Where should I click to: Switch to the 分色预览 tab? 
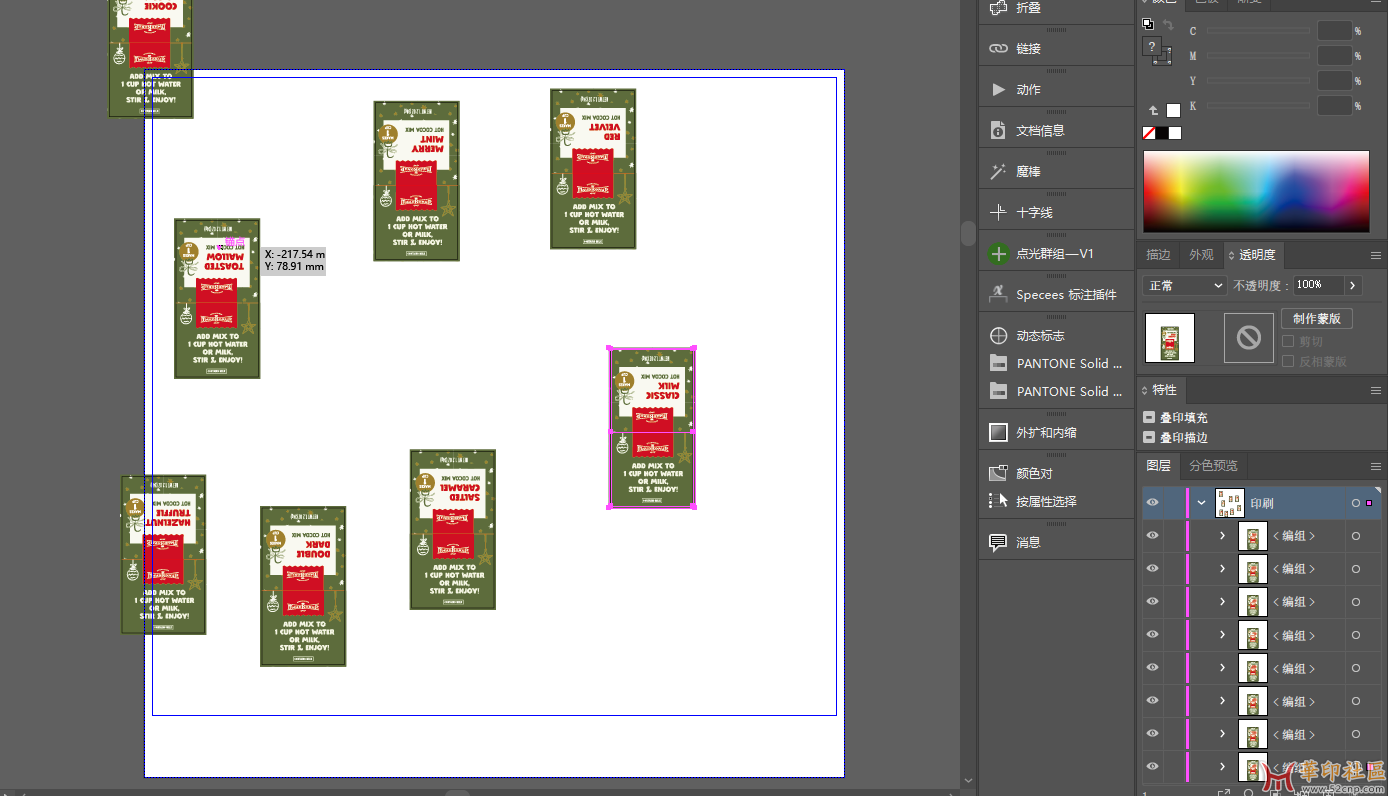[1213, 466]
